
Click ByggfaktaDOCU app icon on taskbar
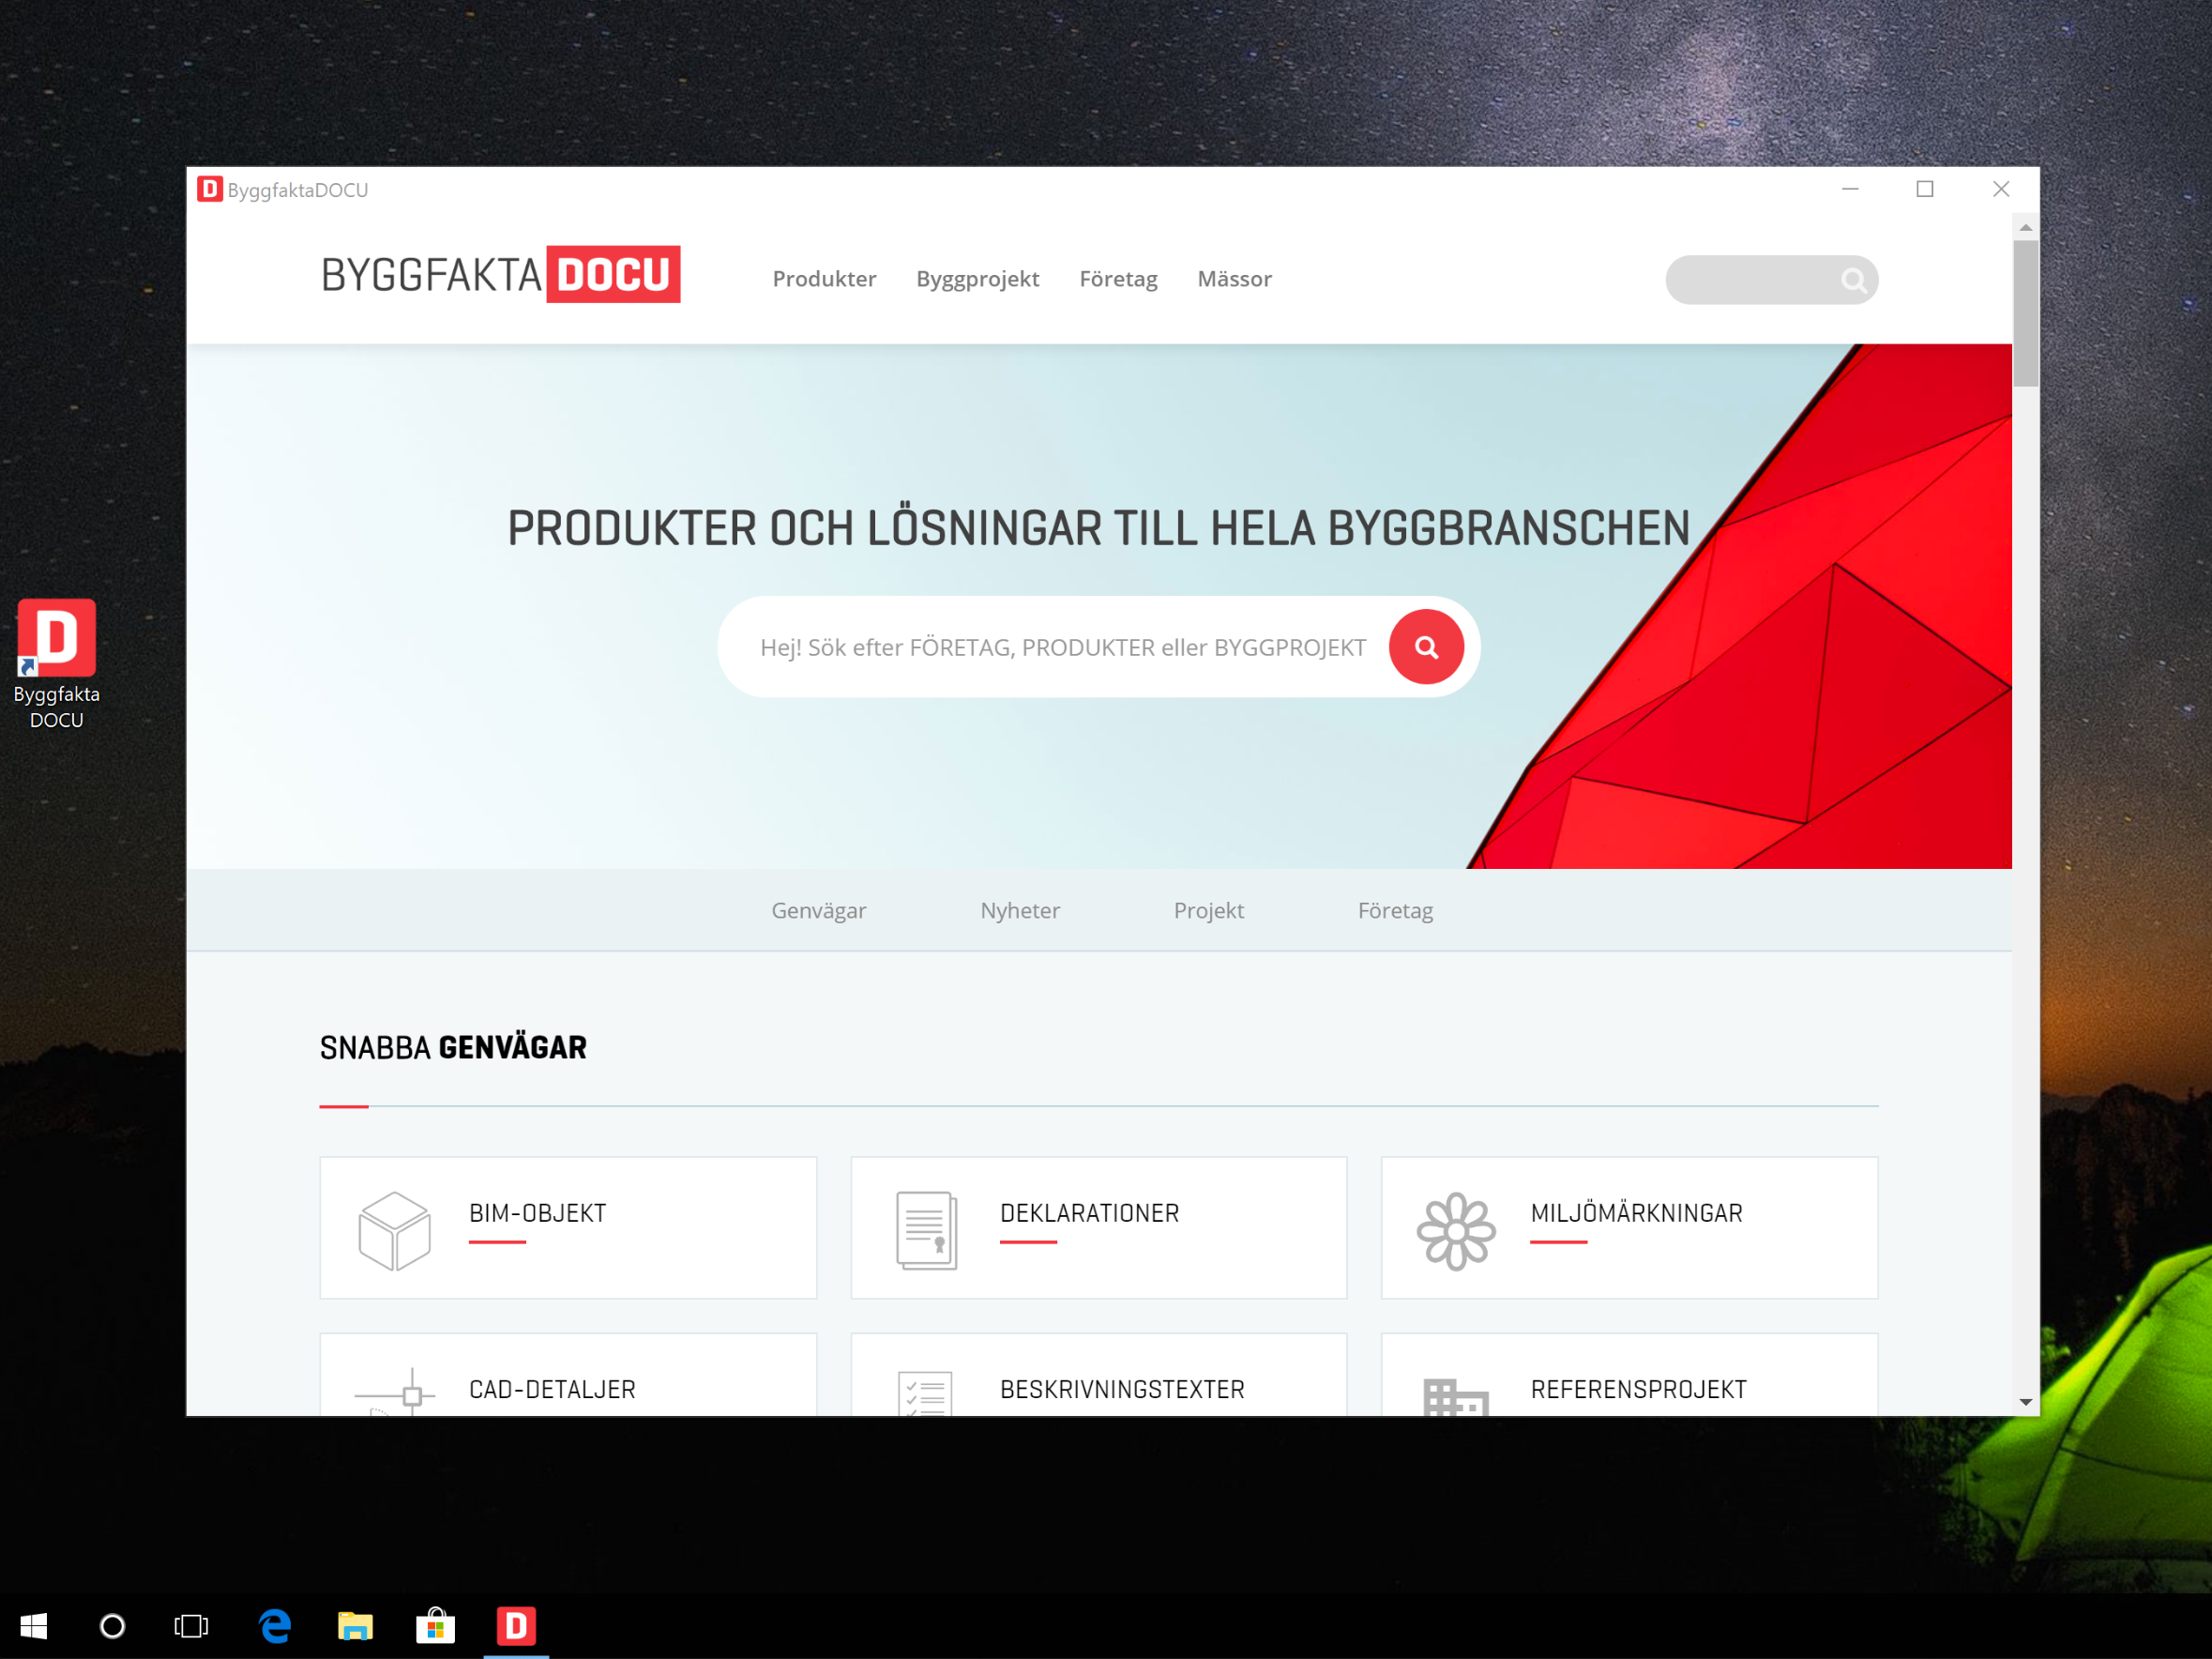(x=516, y=1626)
